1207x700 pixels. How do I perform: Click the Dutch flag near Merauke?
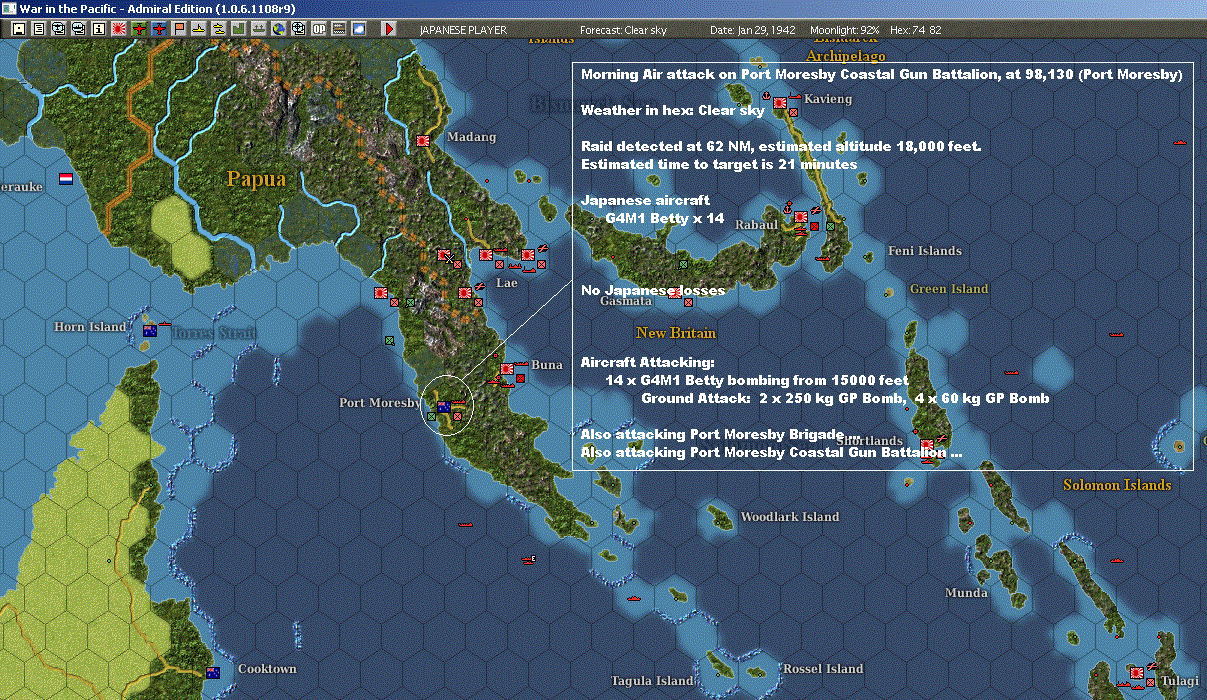click(66, 179)
